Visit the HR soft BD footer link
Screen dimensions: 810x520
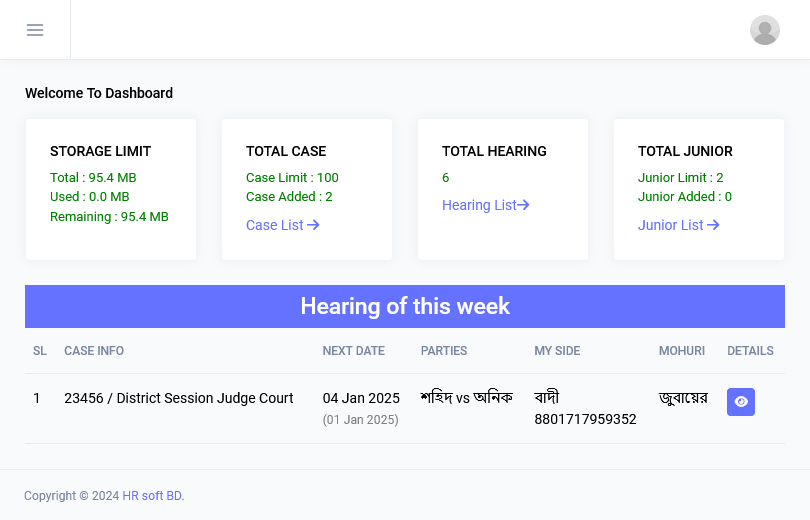(x=153, y=496)
